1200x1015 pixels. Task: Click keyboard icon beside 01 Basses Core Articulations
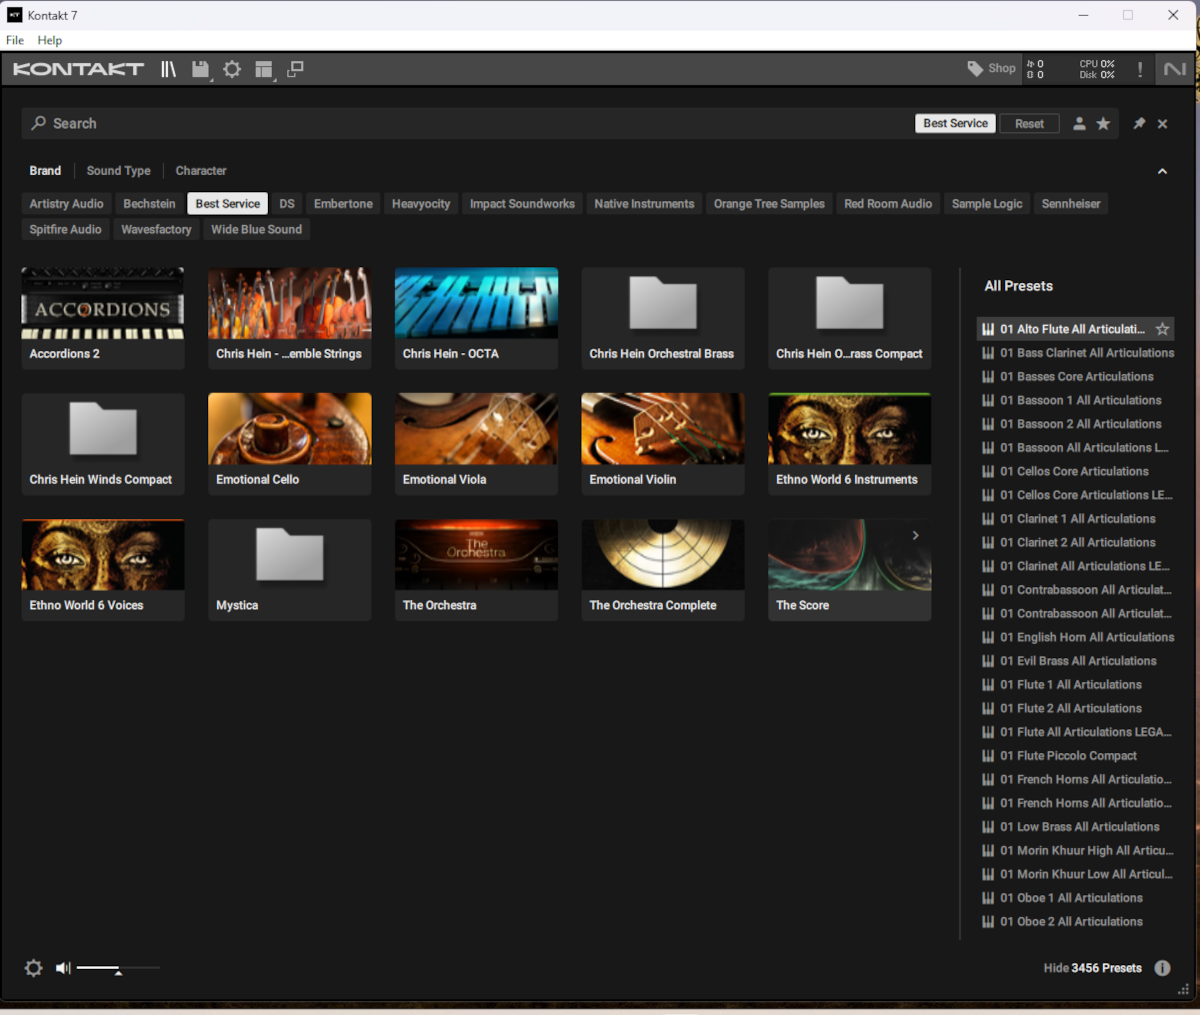pyautogui.click(x=988, y=377)
